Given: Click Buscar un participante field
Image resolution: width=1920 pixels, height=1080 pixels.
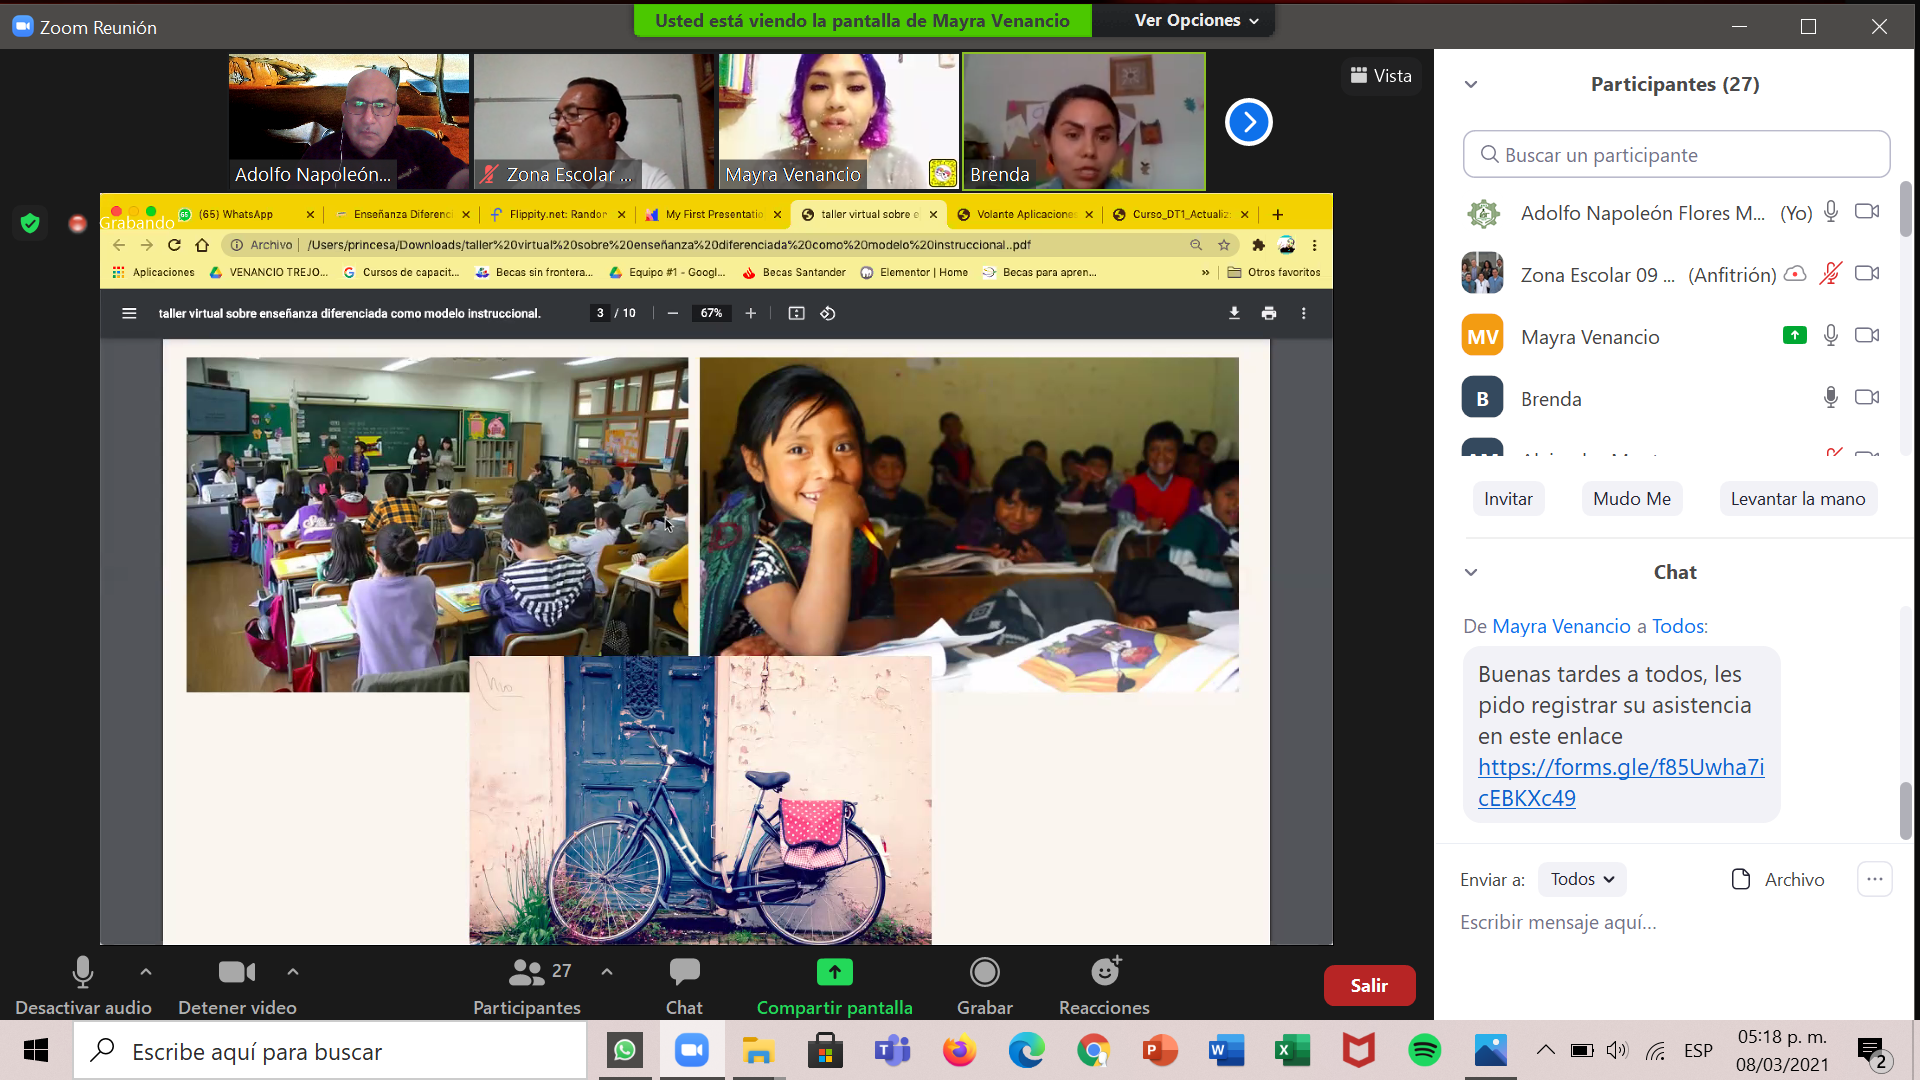Looking at the screenshot, I should (1676, 155).
